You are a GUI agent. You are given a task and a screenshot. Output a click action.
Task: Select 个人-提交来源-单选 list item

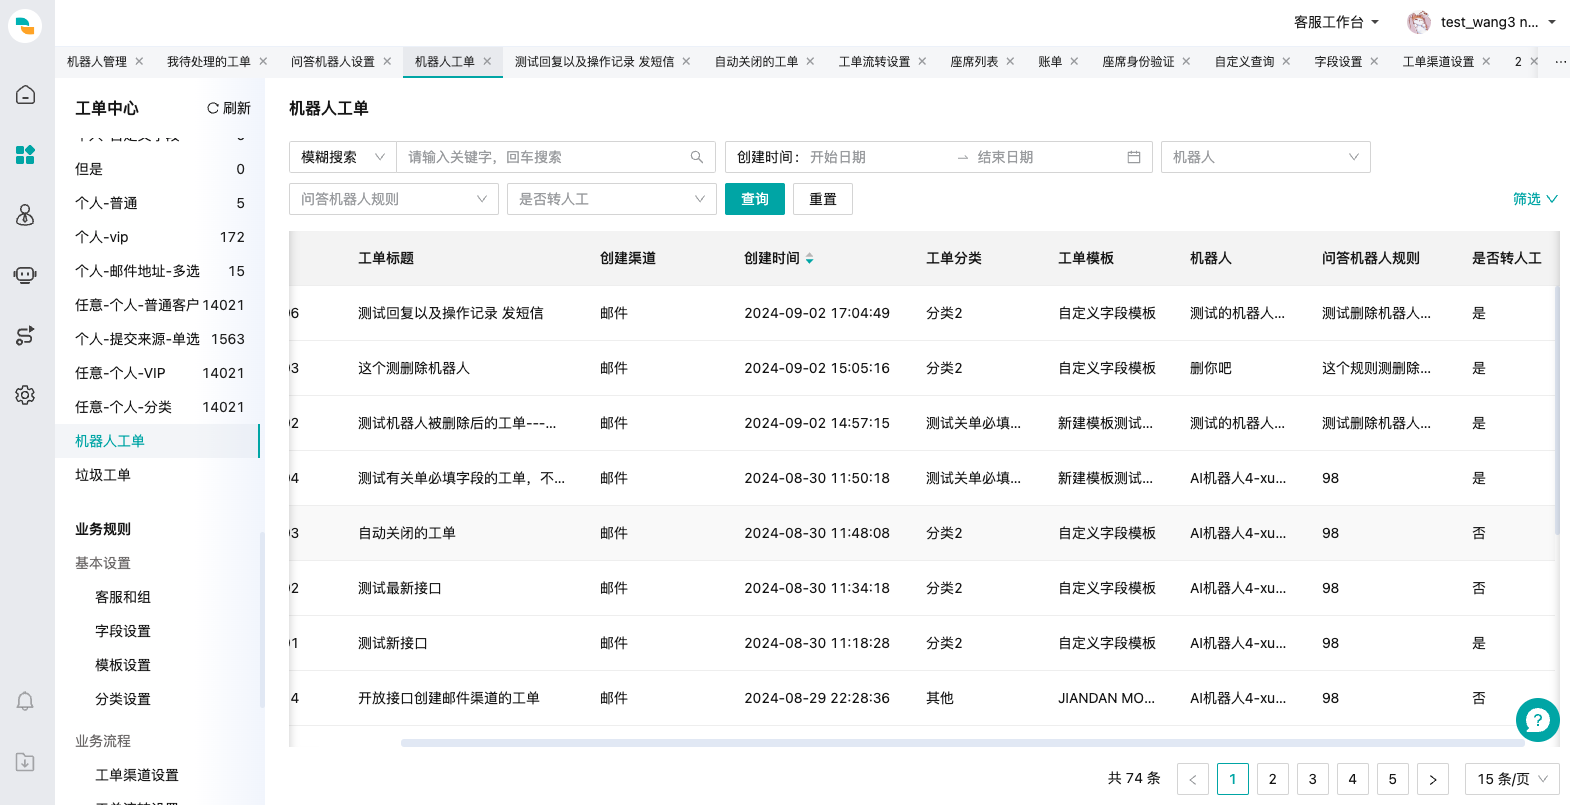[160, 339]
